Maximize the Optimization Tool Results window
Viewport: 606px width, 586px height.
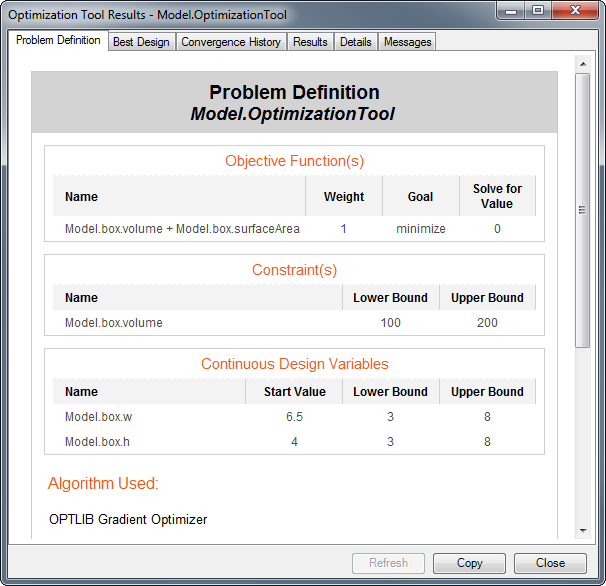coord(537,10)
